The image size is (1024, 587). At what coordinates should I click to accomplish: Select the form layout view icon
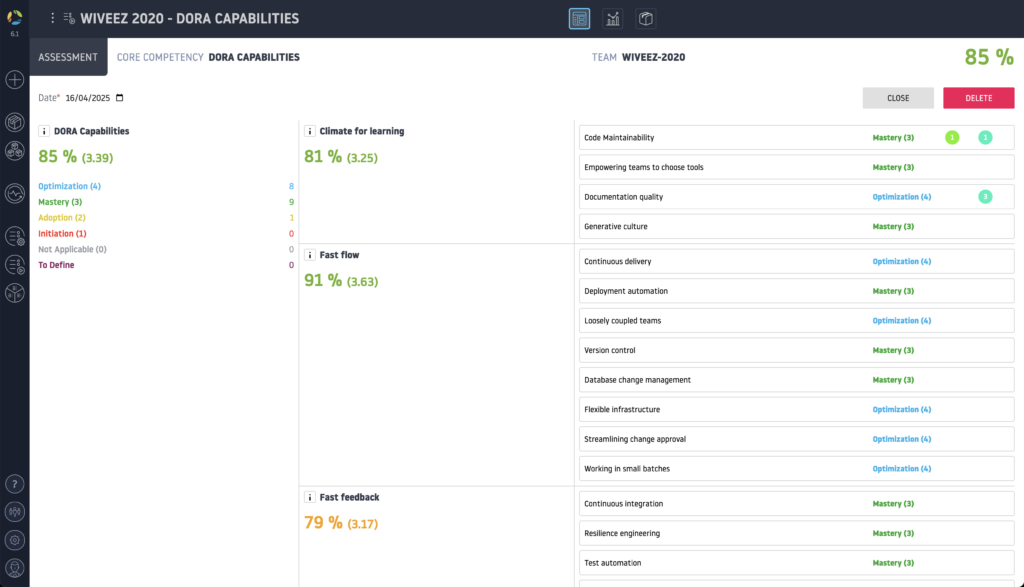[579, 18]
